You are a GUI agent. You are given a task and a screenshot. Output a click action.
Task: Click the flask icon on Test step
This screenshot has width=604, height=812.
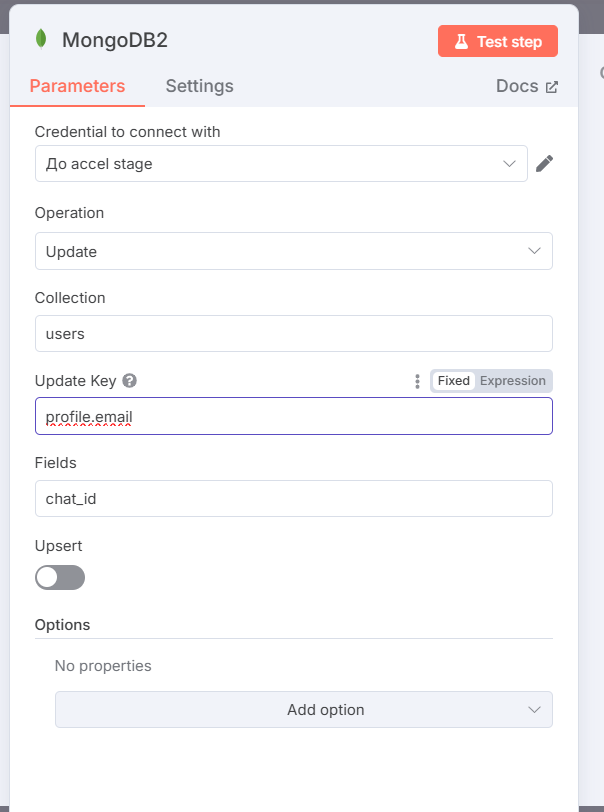(461, 41)
